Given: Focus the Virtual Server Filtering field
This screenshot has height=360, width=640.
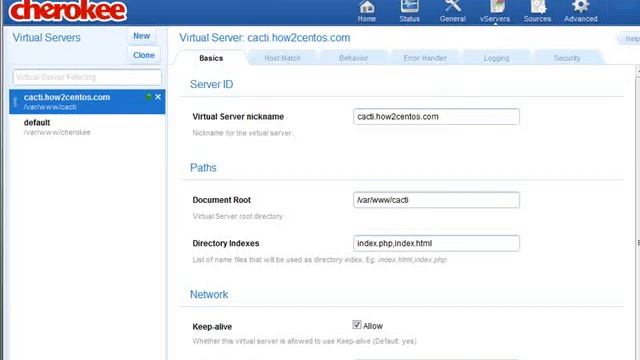Looking at the screenshot, I should tap(87, 77).
